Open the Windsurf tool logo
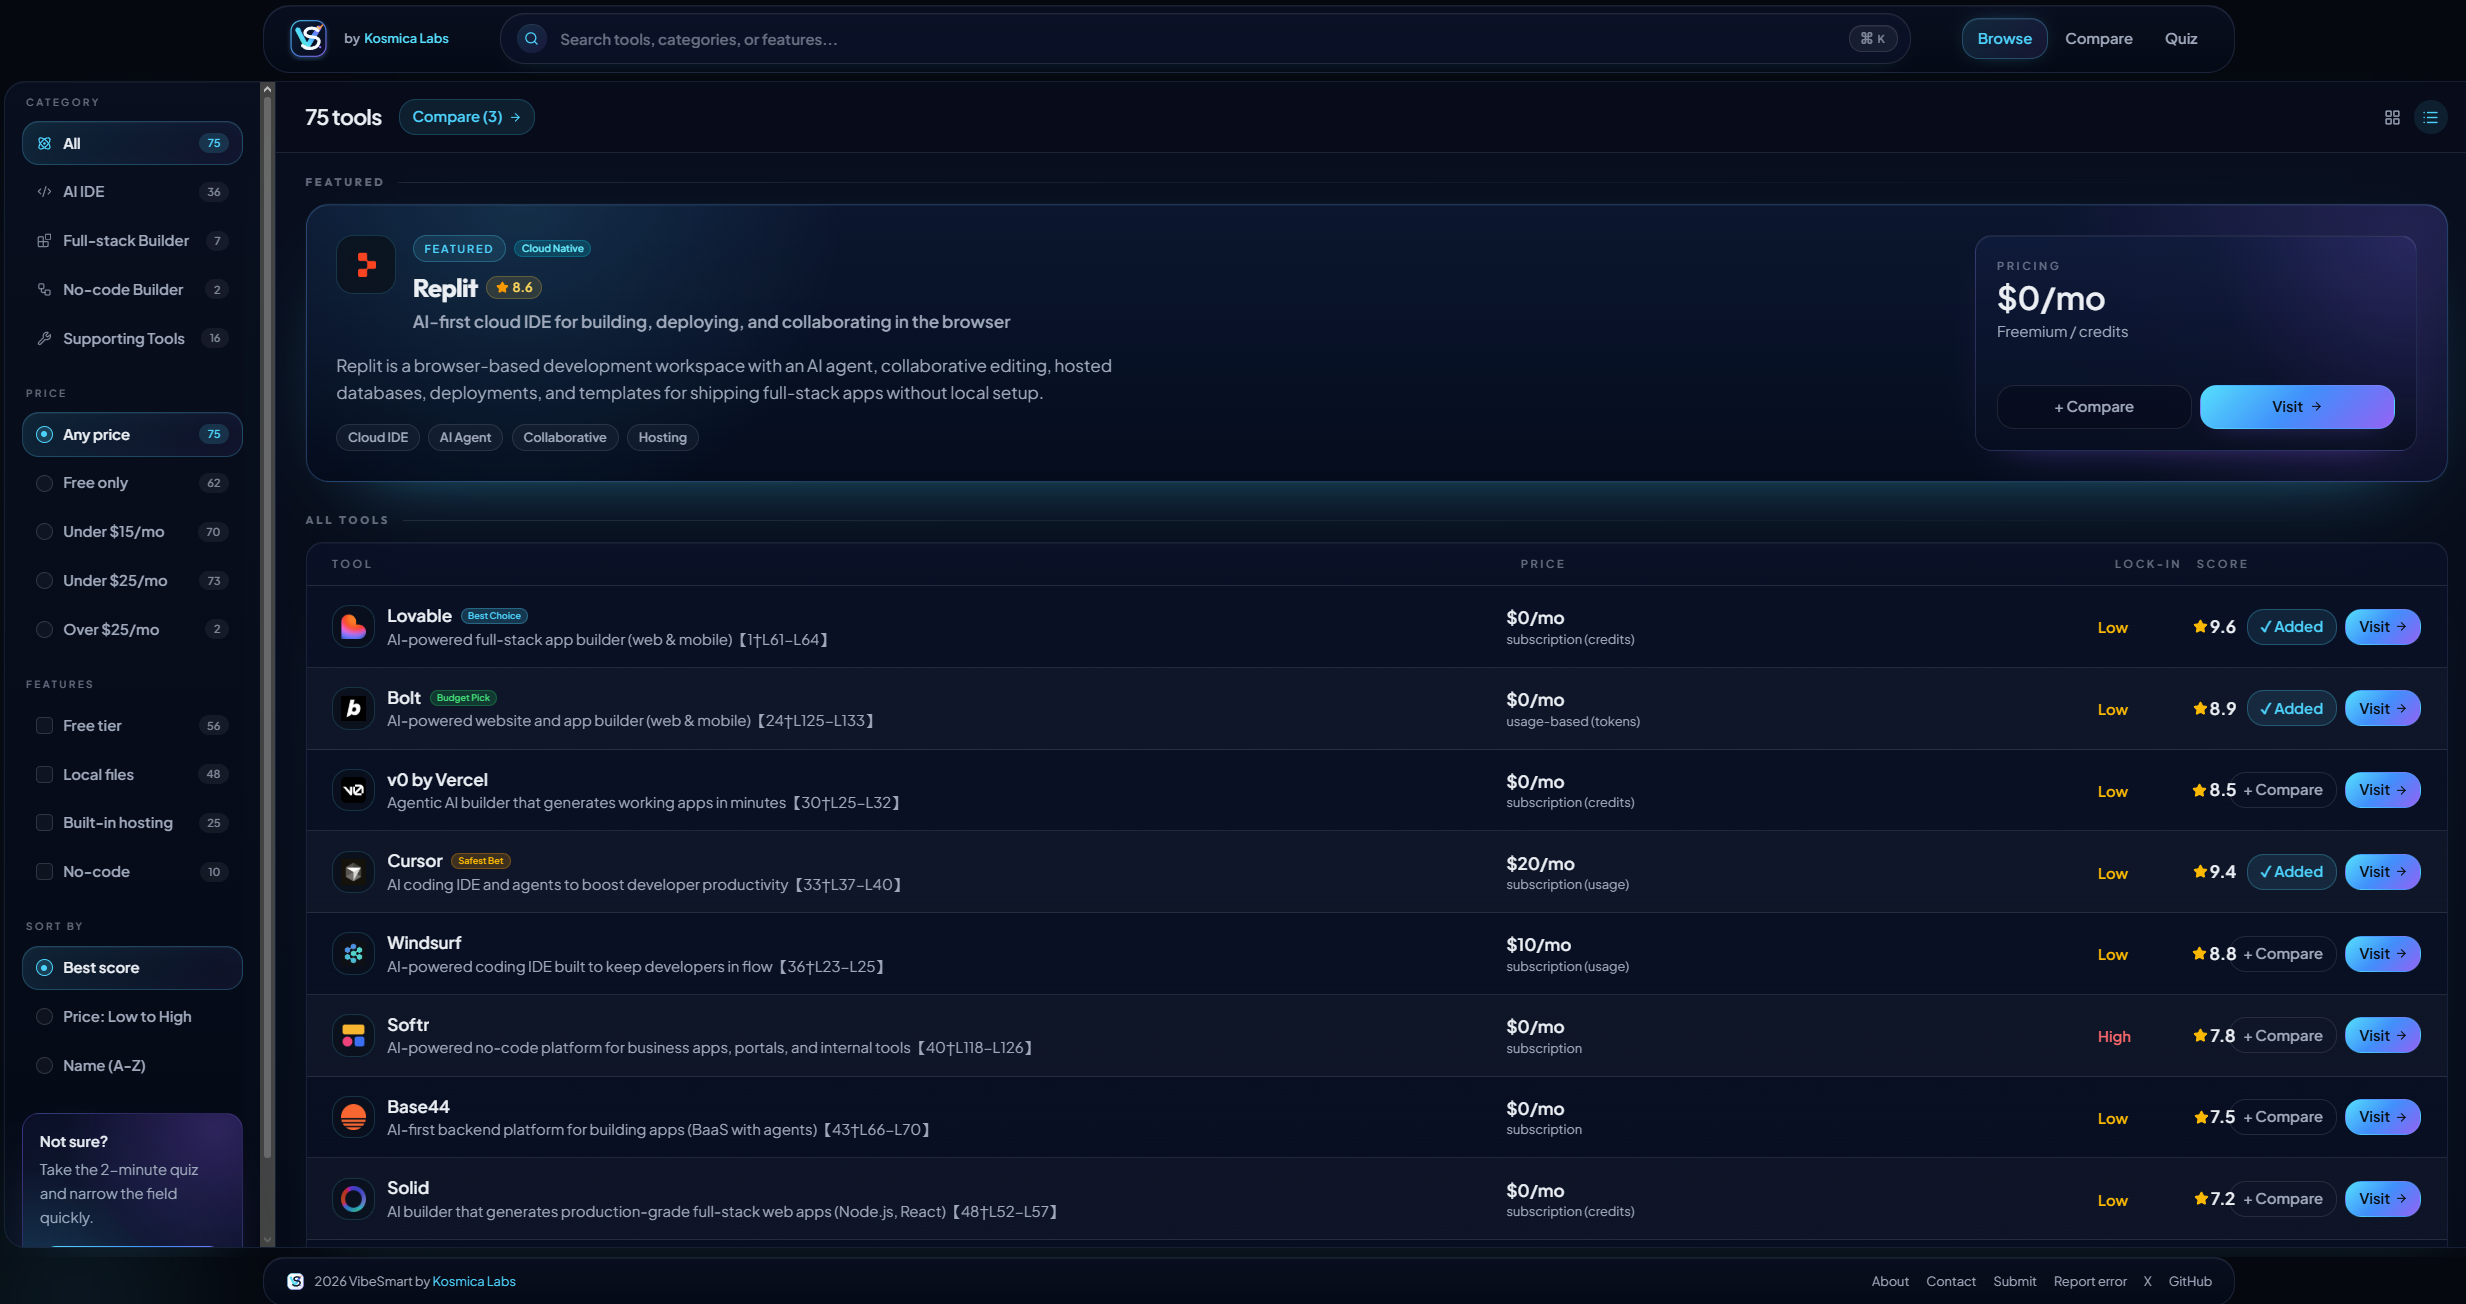The image size is (2466, 1304). tap(353, 954)
